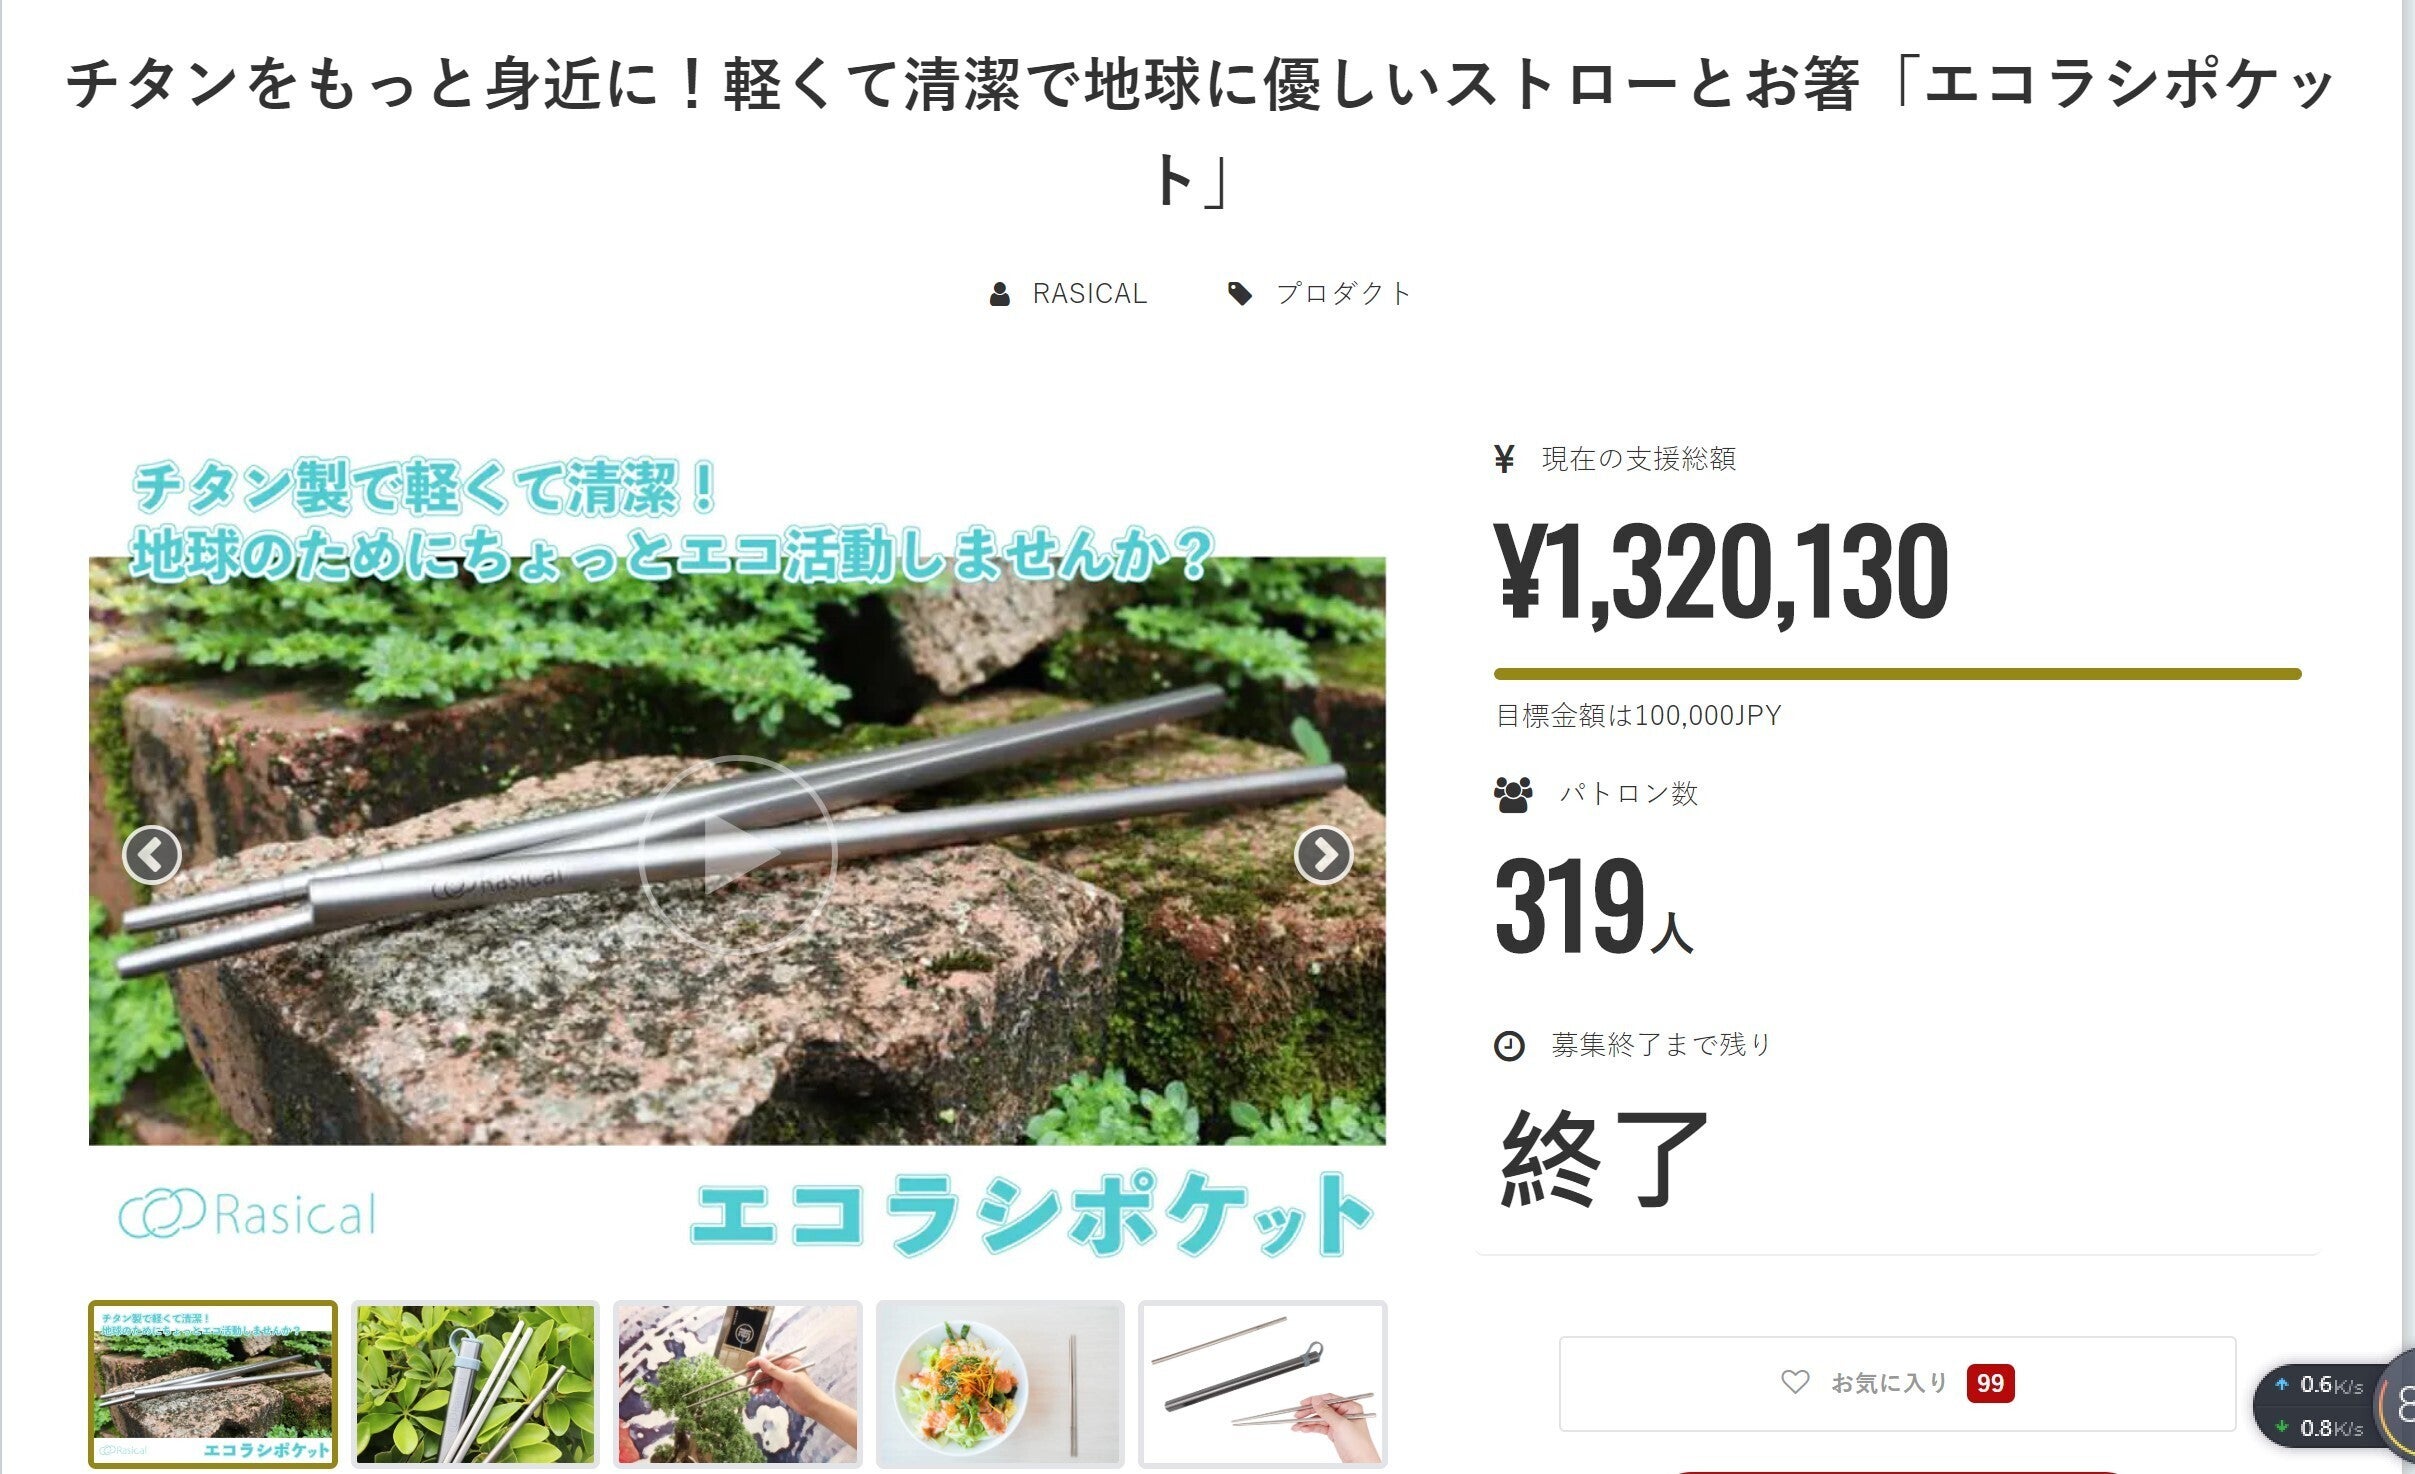Select the case and chopsticks thumbnail
The height and width of the screenshot is (1474, 2415).
click(1262, 1384)
